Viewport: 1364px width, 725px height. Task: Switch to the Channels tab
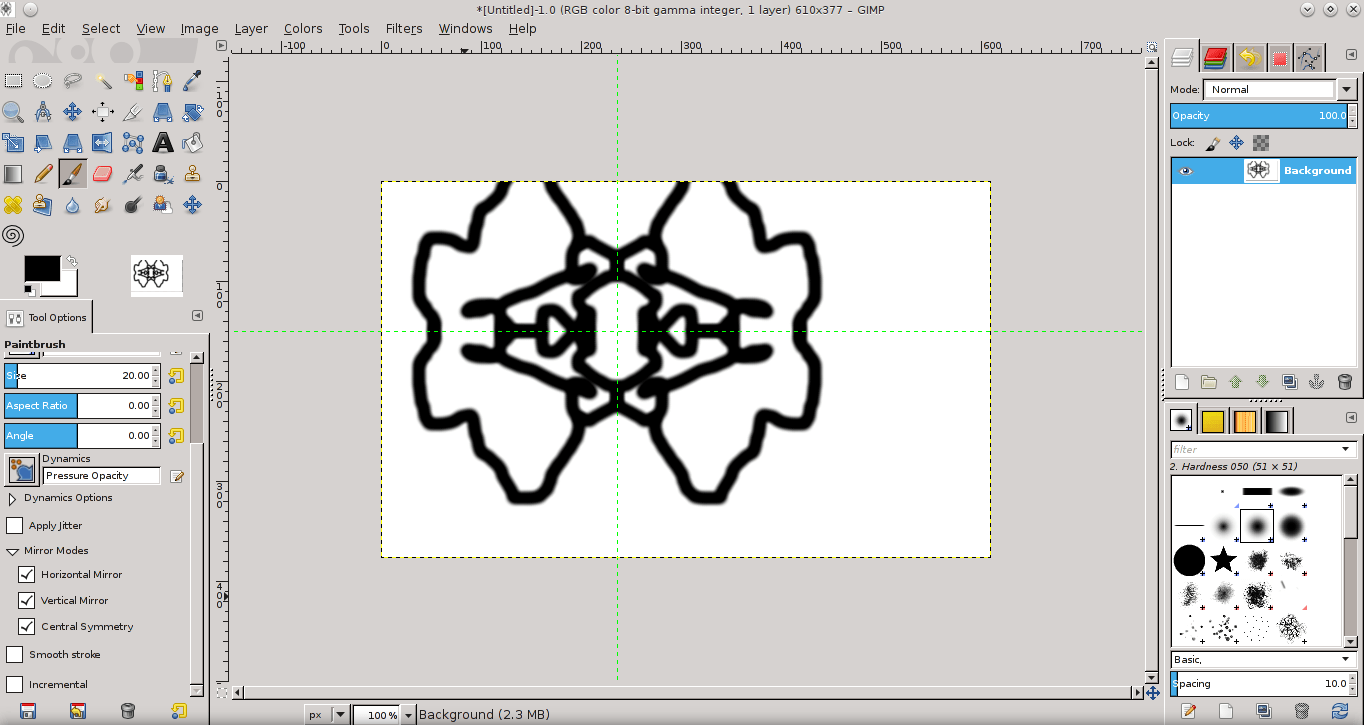pyautogui.click(x=1216, y=57)
